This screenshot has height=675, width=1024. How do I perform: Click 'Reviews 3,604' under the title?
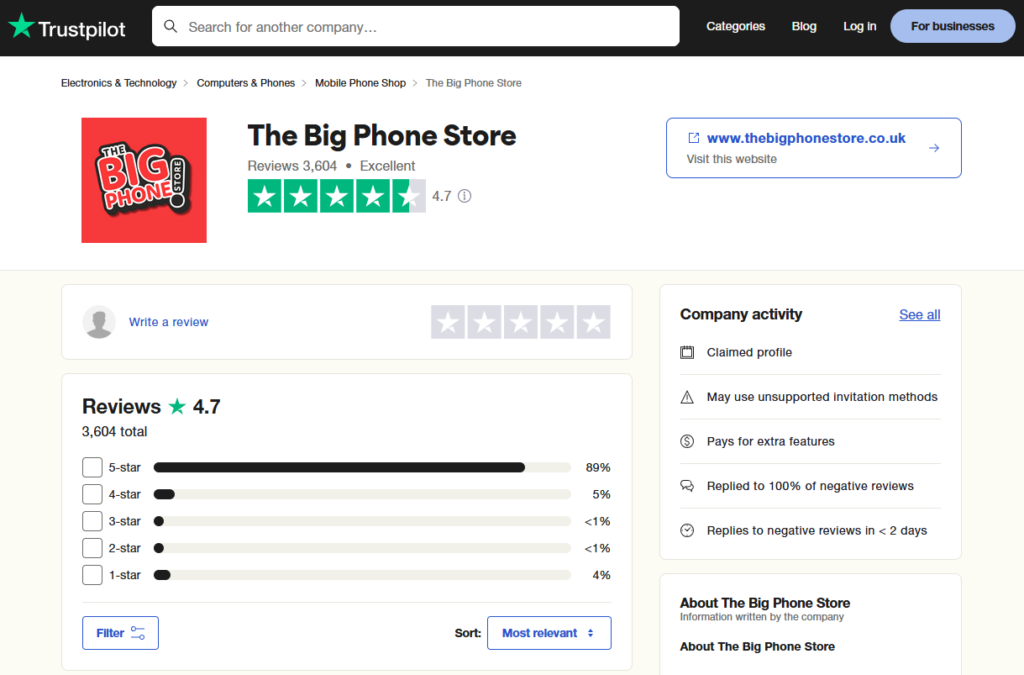pyautogui.click(x=292, y=166)
